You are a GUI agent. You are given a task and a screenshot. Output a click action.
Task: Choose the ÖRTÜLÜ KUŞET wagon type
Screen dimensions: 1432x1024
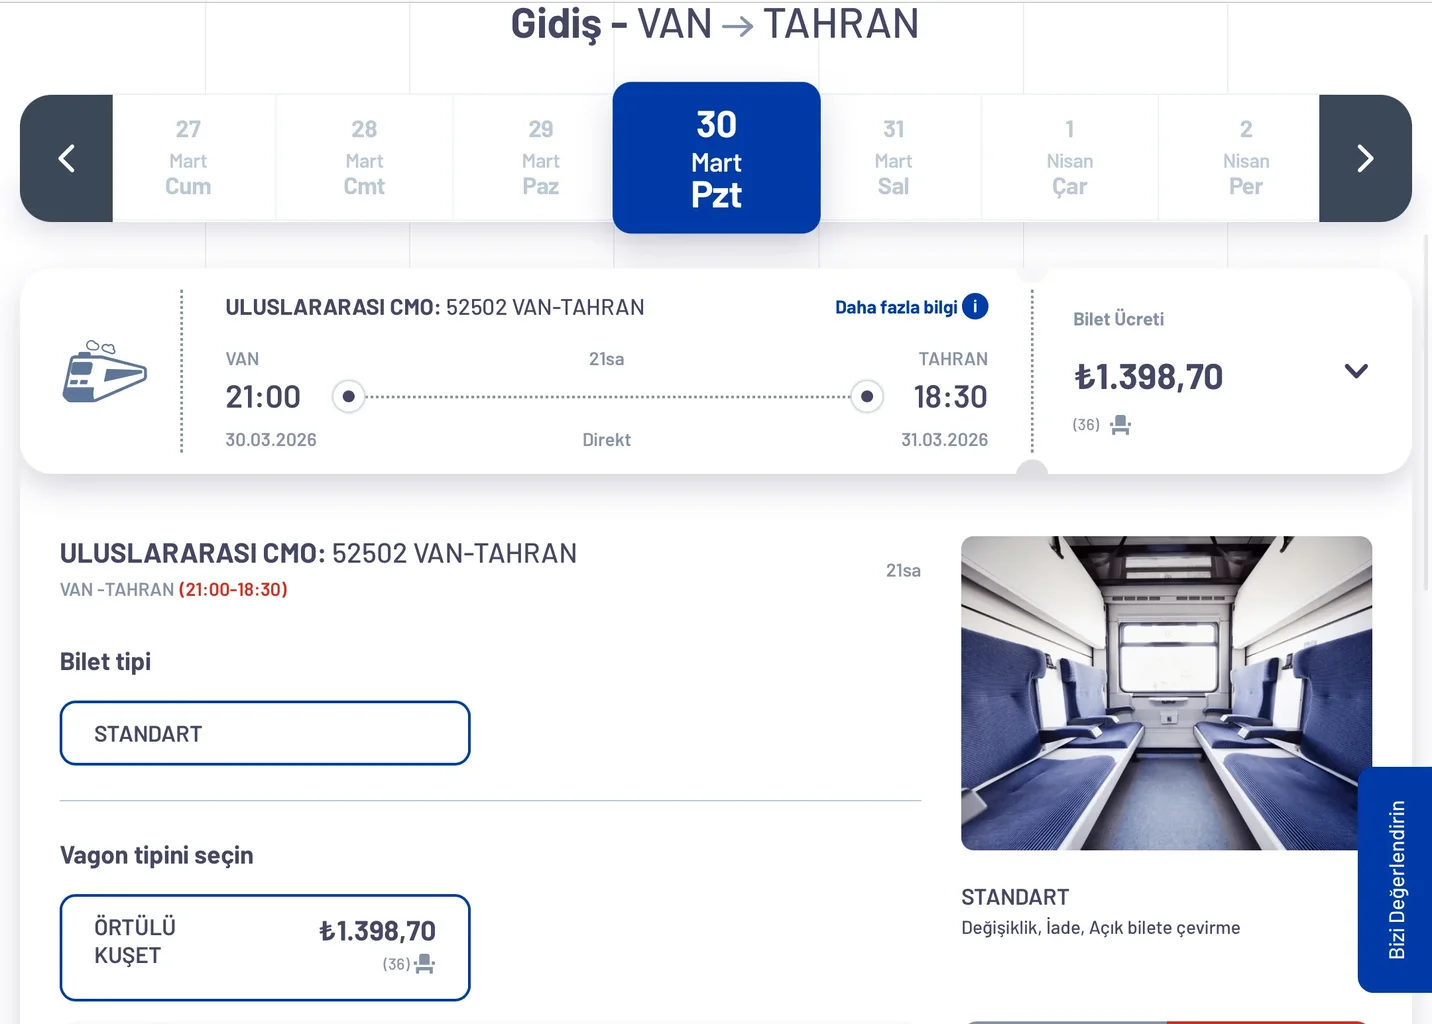[x=265, y=947]
